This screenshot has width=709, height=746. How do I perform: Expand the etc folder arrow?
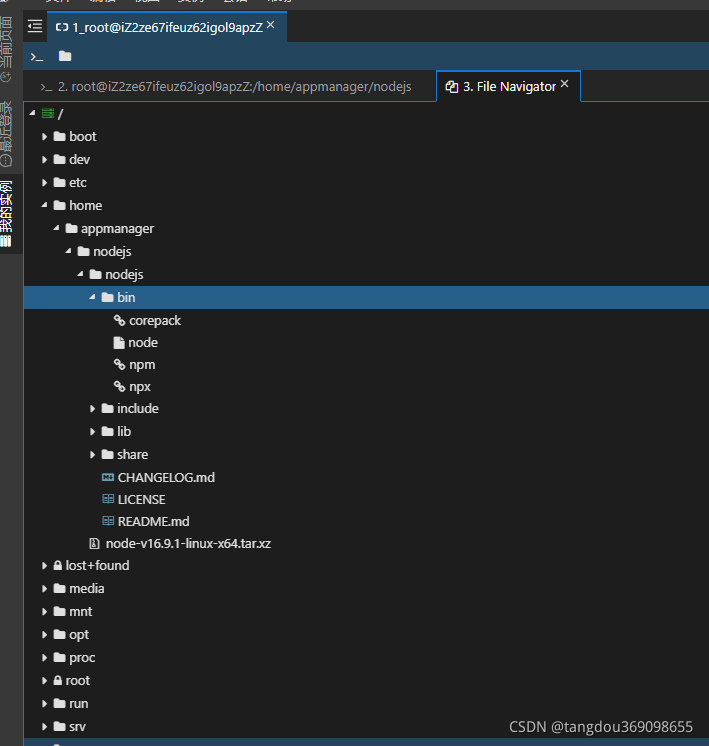44,182
